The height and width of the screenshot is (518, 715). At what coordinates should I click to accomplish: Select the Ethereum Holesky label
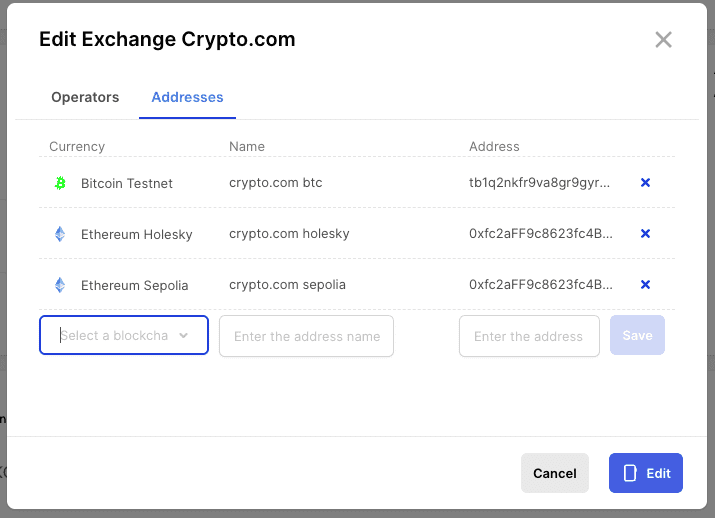click(x=137, y=234)
